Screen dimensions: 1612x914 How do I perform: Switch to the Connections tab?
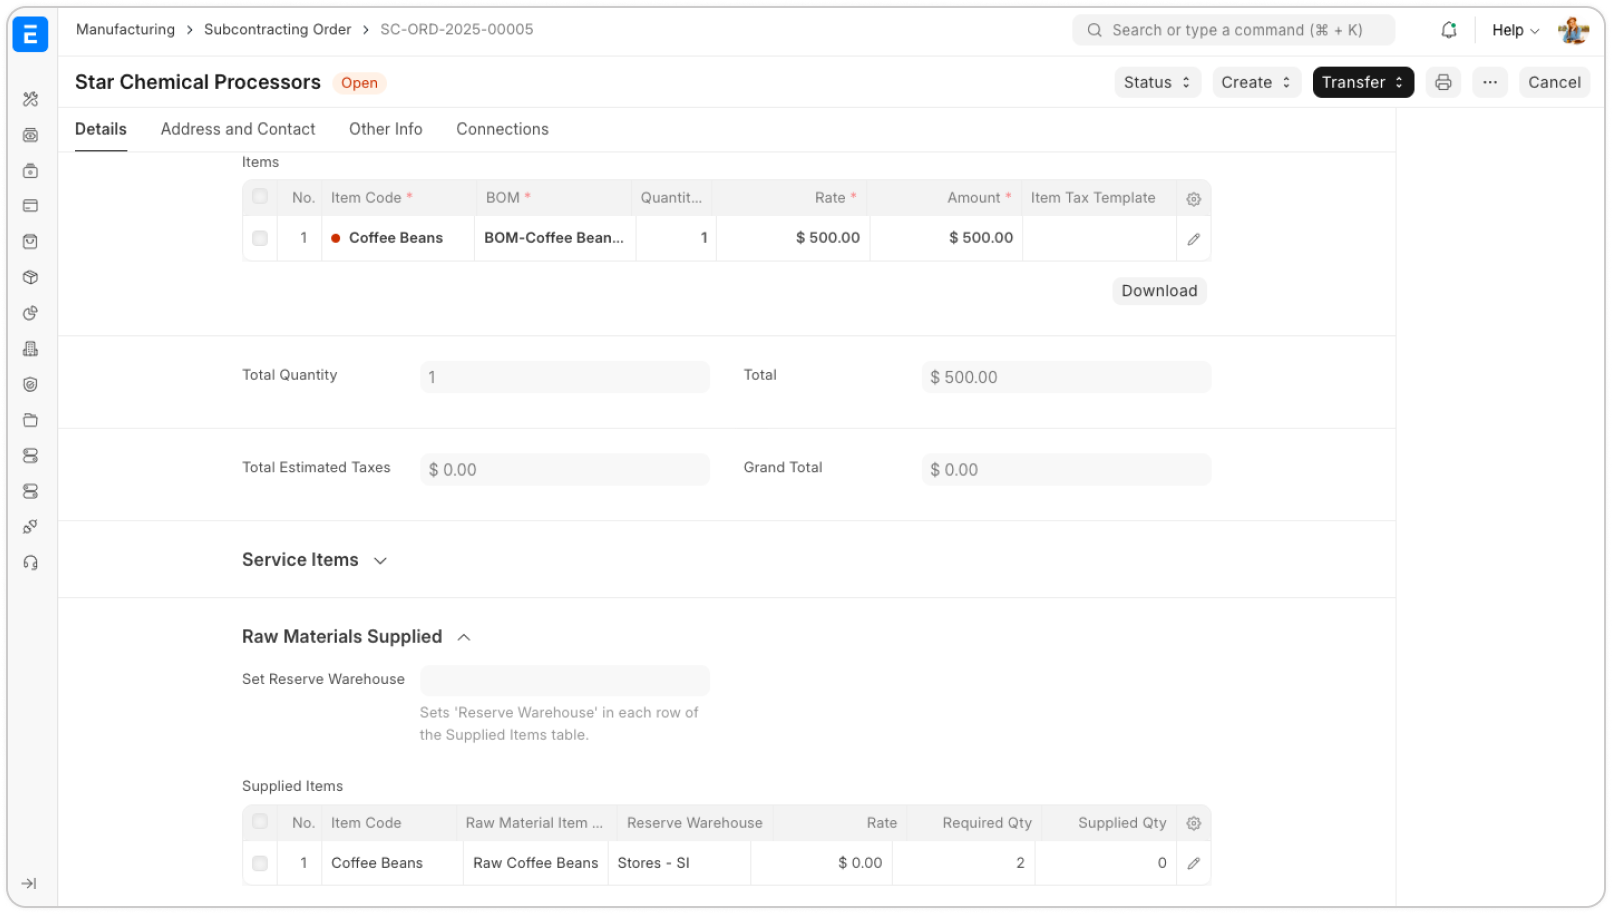(503, 129)
